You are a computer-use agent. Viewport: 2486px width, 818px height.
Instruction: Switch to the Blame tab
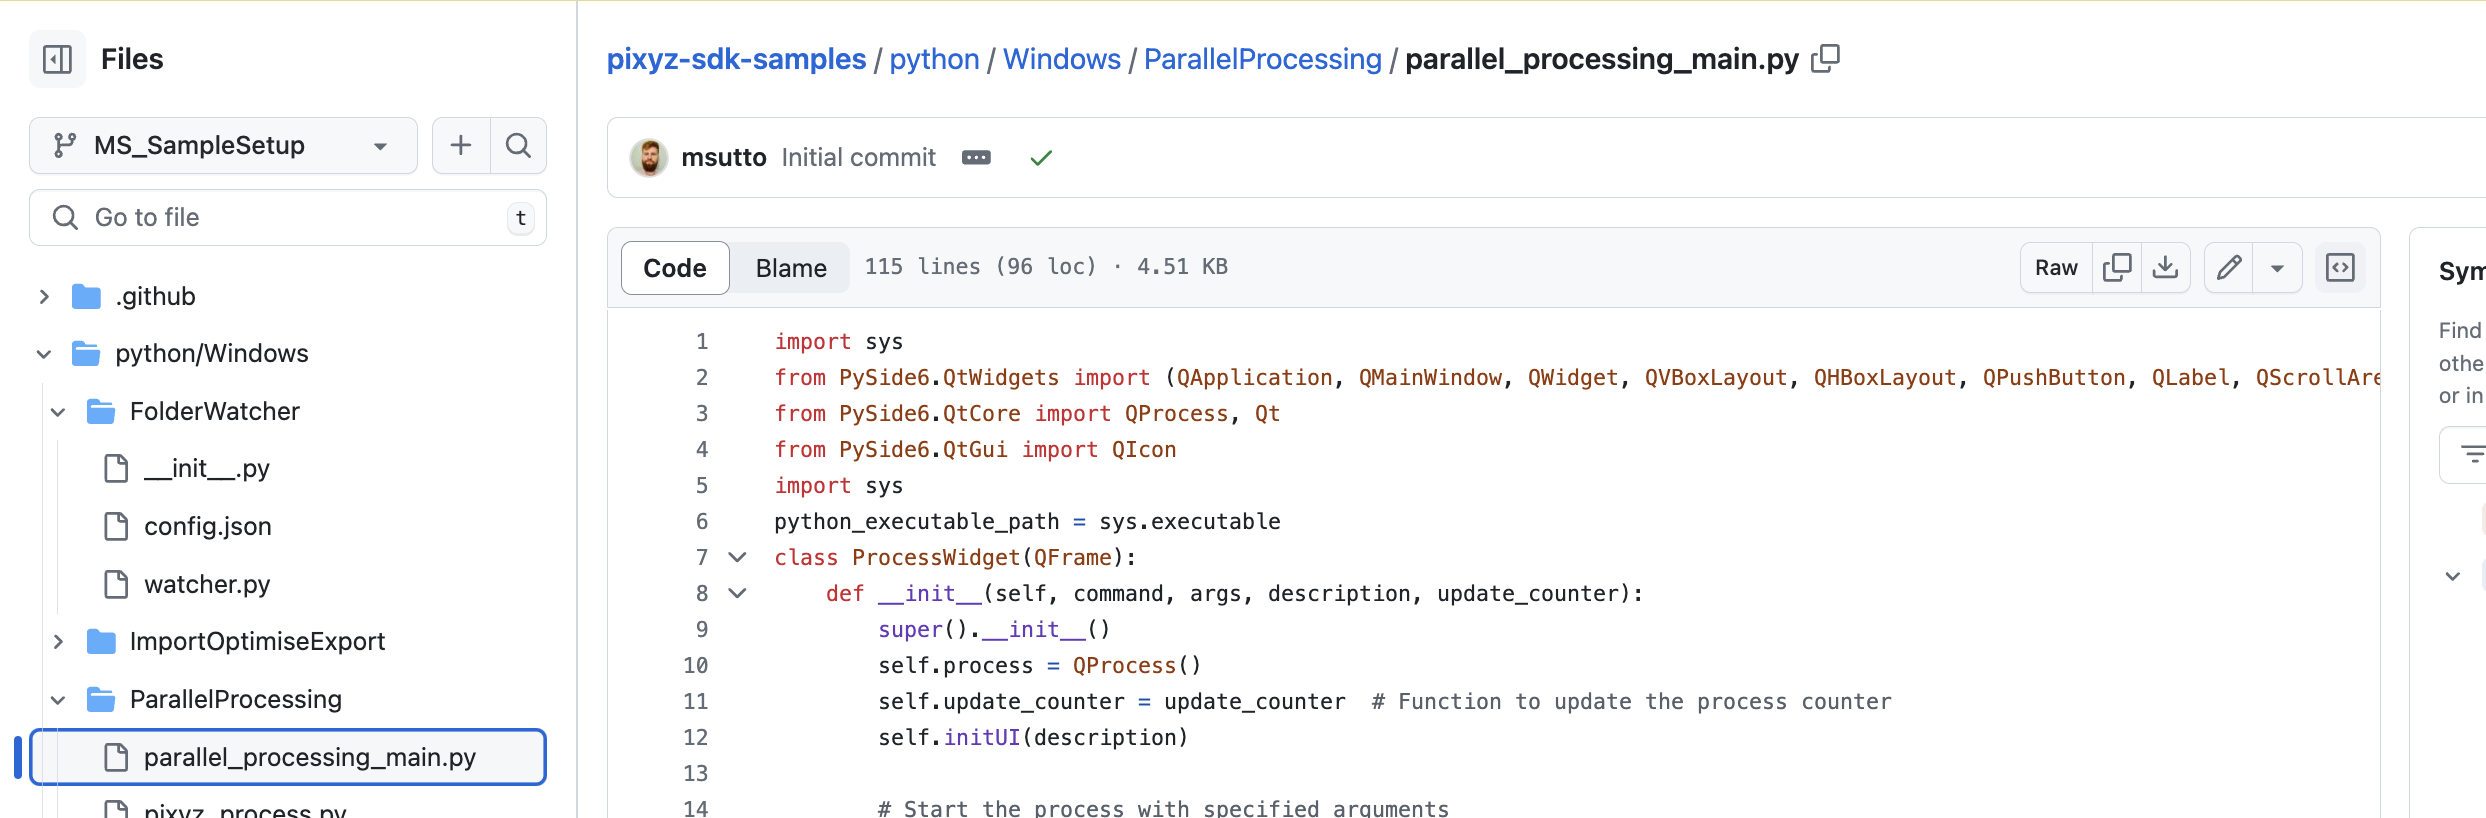[790, 268]
